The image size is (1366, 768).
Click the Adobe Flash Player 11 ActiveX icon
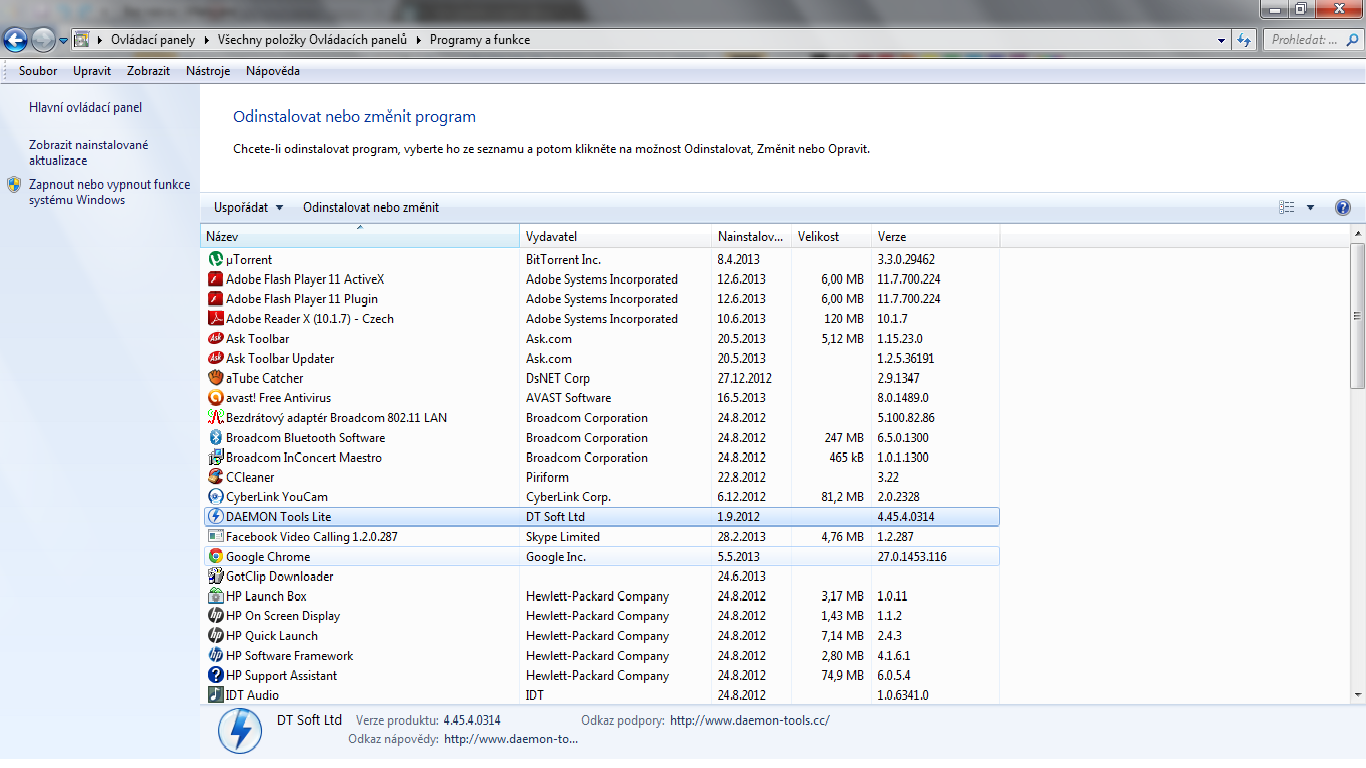click(215, 279)
